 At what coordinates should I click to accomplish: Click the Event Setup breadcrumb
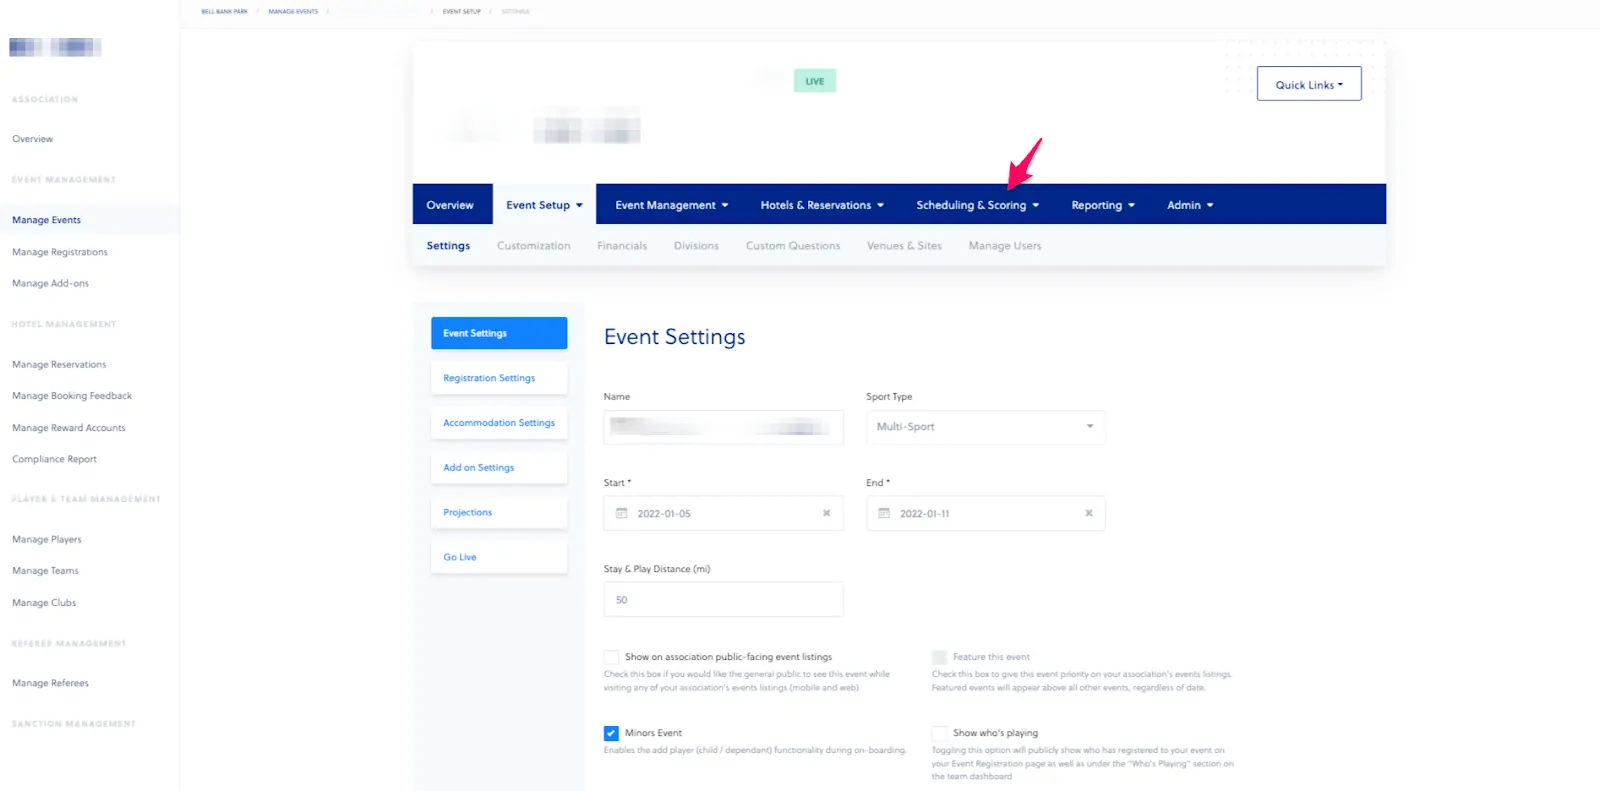[462, 12]
